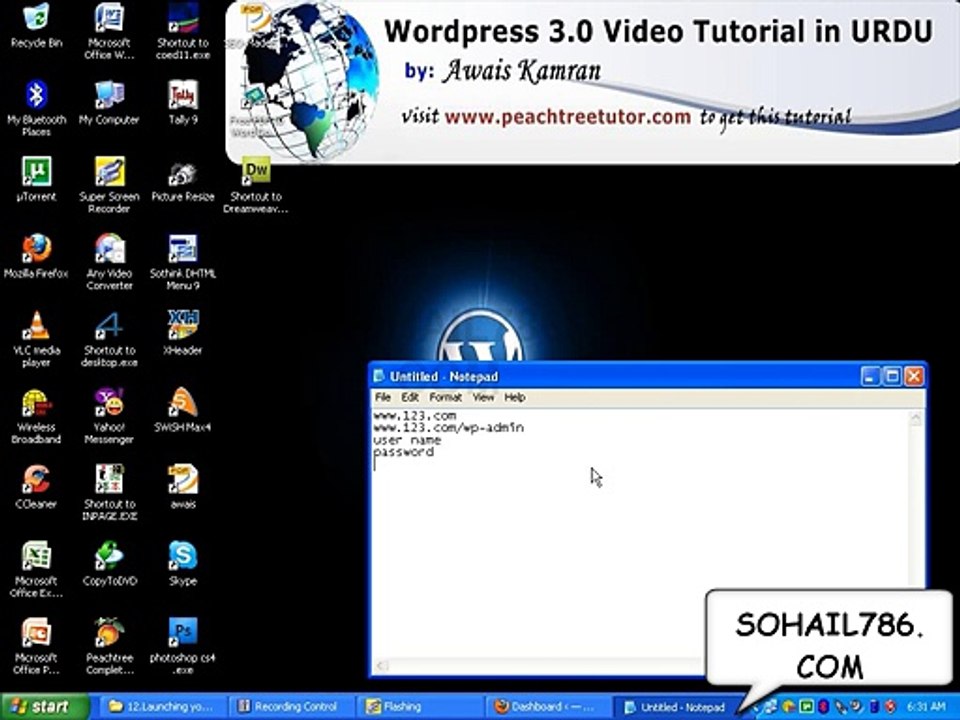The image size is (960, 720).
Task: Select Super Screen Recorder icon
Action: pyautogui.click(x=109, y=184)
